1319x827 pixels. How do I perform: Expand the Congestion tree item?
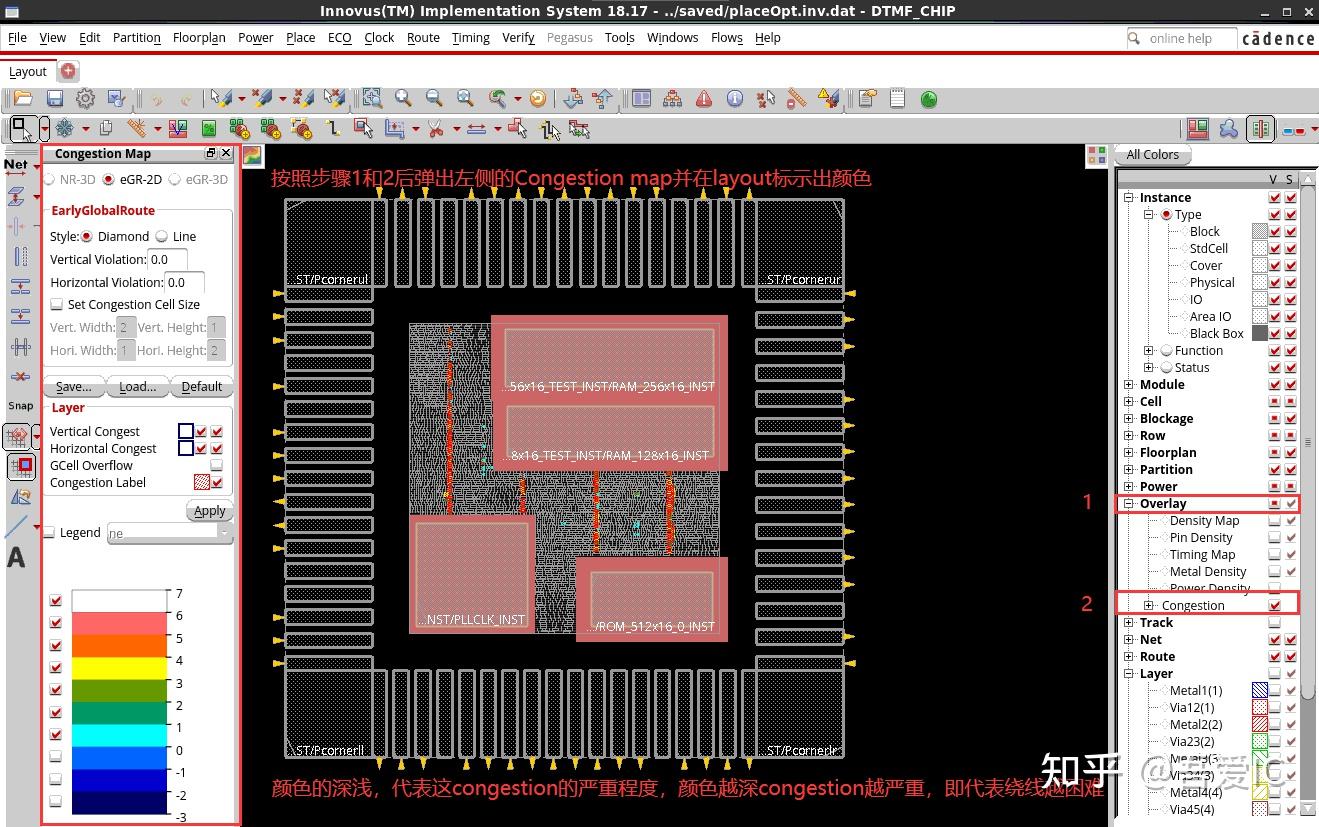tap(1149, 606)
